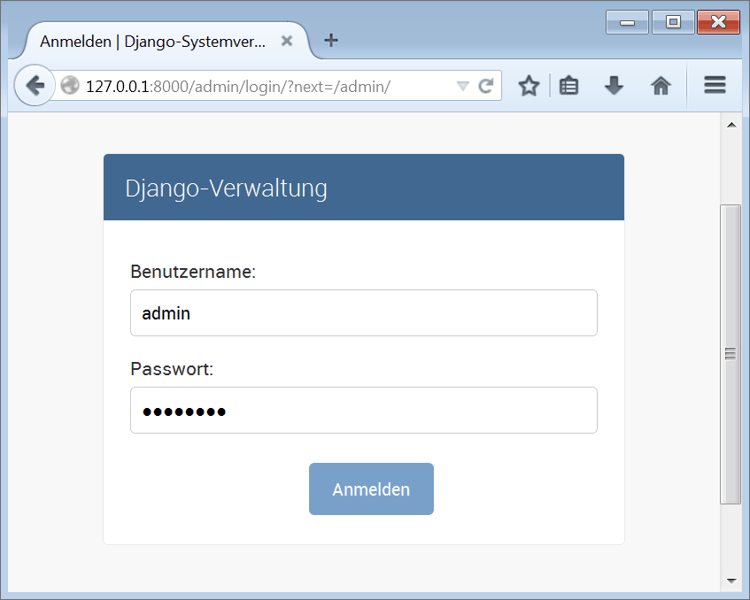Click the browser back arrow button
This screenshot has height=600, width=750.
click(35, 86)
